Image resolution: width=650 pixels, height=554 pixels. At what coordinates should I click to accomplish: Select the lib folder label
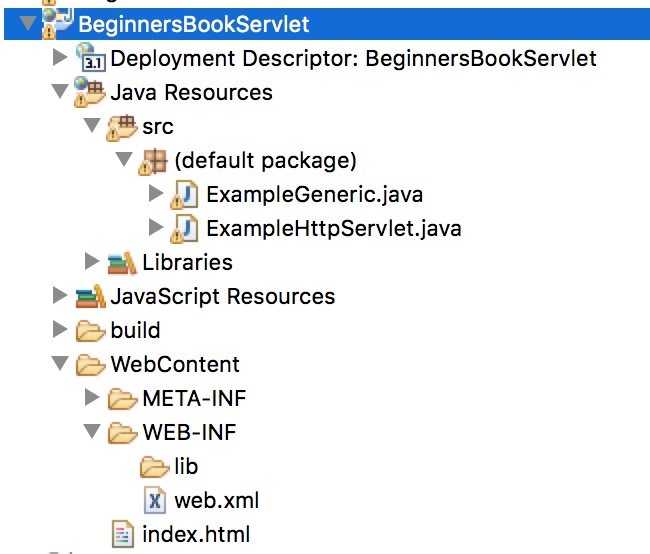coord(186,467)
